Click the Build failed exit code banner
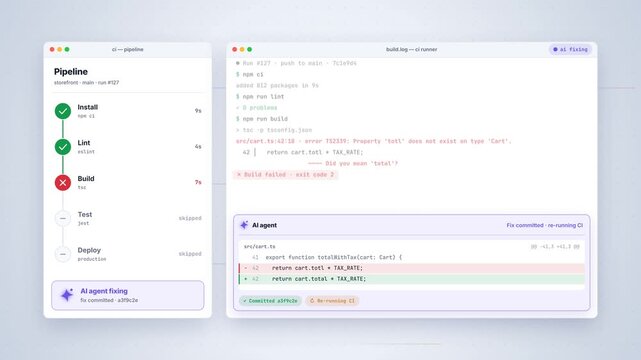Screen dimensions: 641x360 (285, 174)
